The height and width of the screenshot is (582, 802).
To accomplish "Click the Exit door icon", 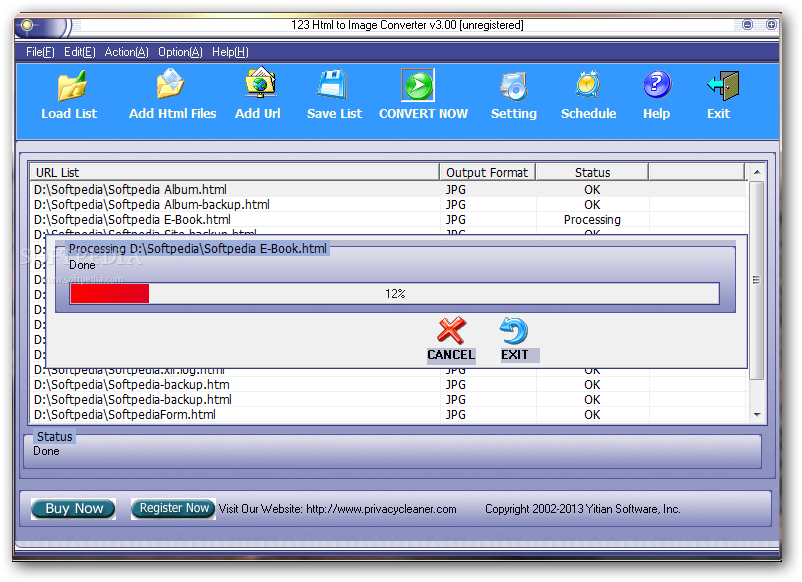I will click(x=723, y=85).
